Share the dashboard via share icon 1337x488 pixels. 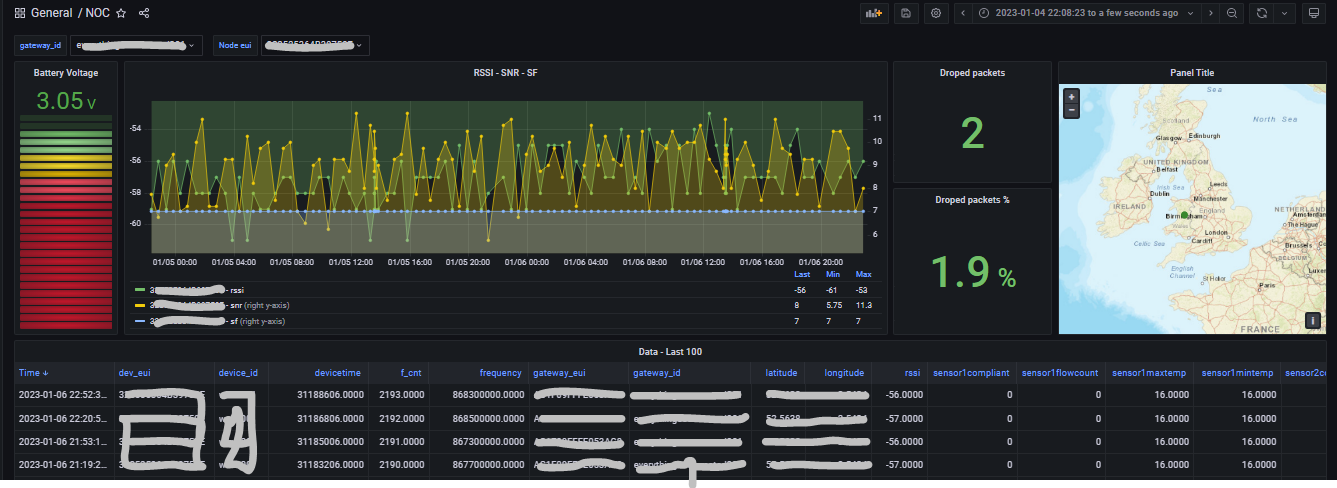[144, 13]
